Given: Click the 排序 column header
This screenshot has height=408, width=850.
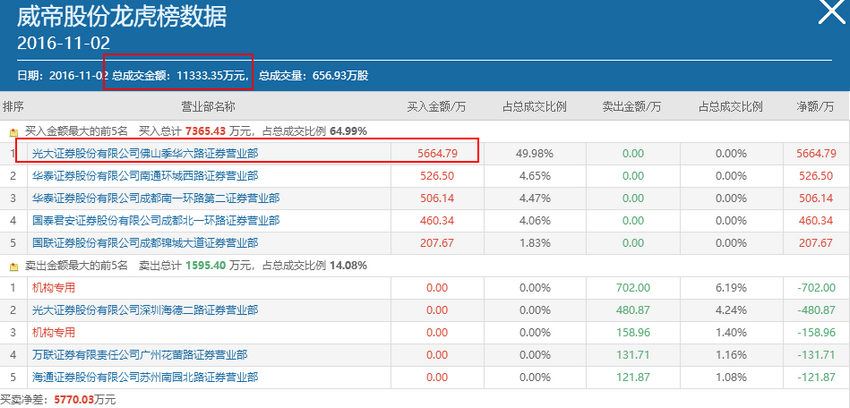Looking at the screenshot, I should pos(14,107).
